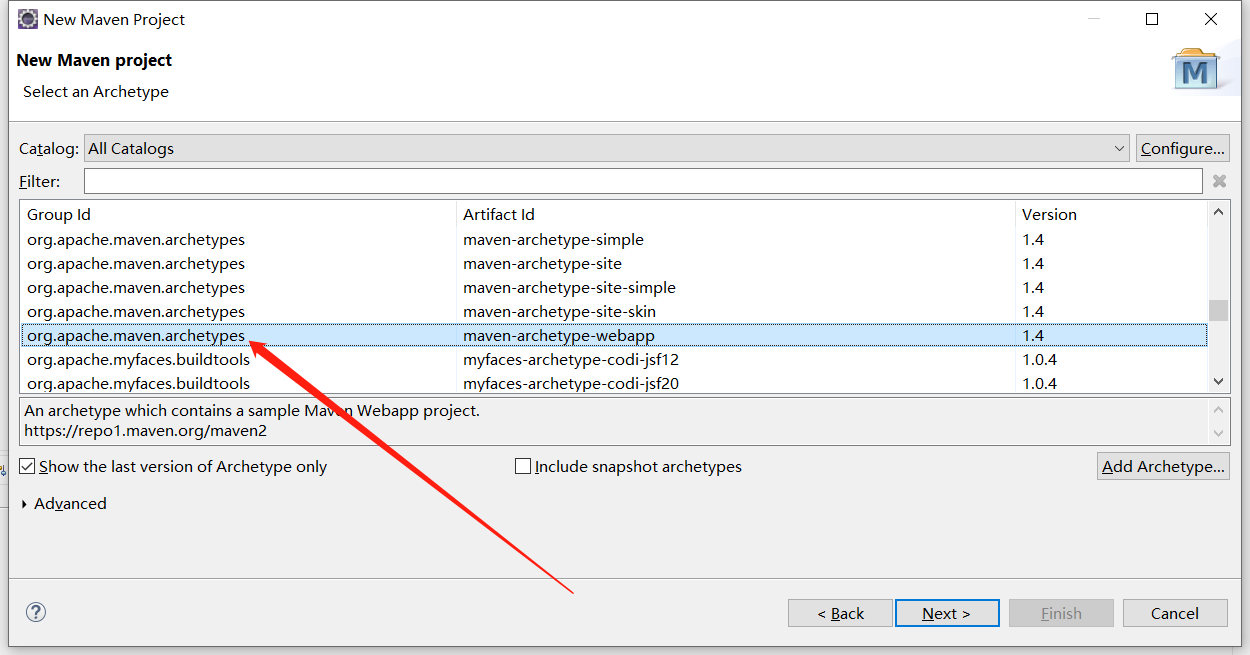This screenshot has height=655, width=1250.
Task: Click the Maven M wizard banner icon
Action: coord(1196,70)
